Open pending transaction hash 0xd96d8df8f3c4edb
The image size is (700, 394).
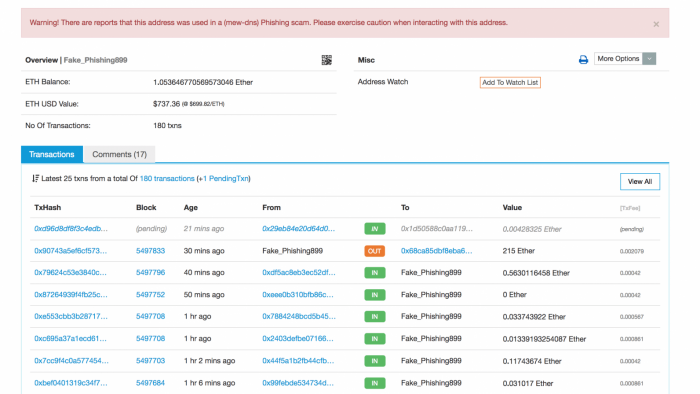[71, 228]
